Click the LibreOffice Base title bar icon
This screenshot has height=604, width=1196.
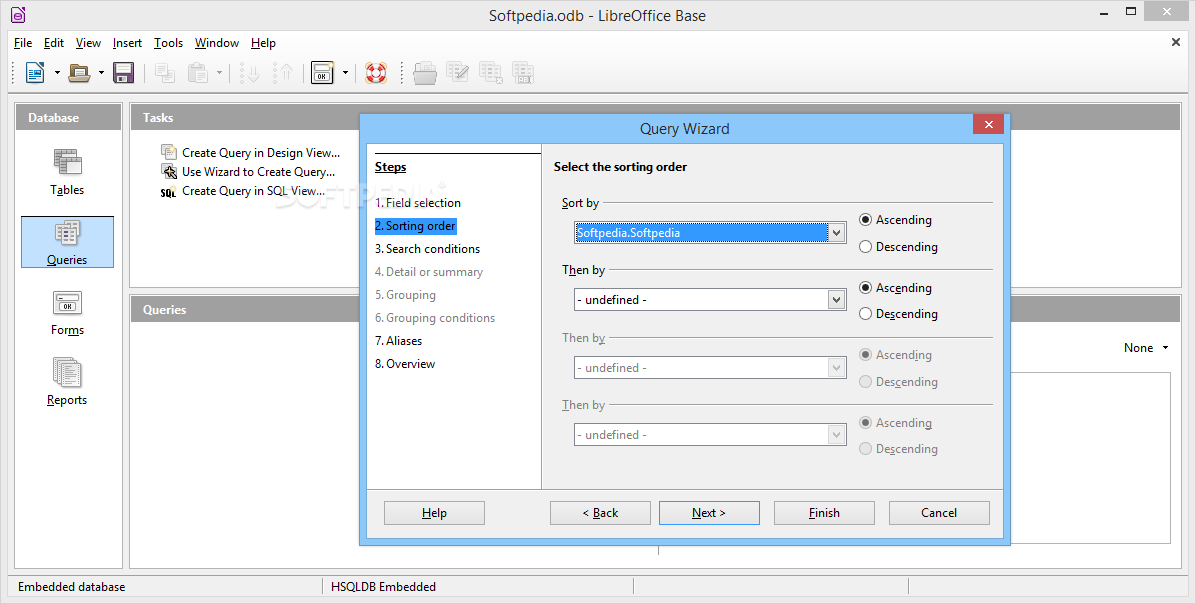pyautogui.click(x=18, y=14)
